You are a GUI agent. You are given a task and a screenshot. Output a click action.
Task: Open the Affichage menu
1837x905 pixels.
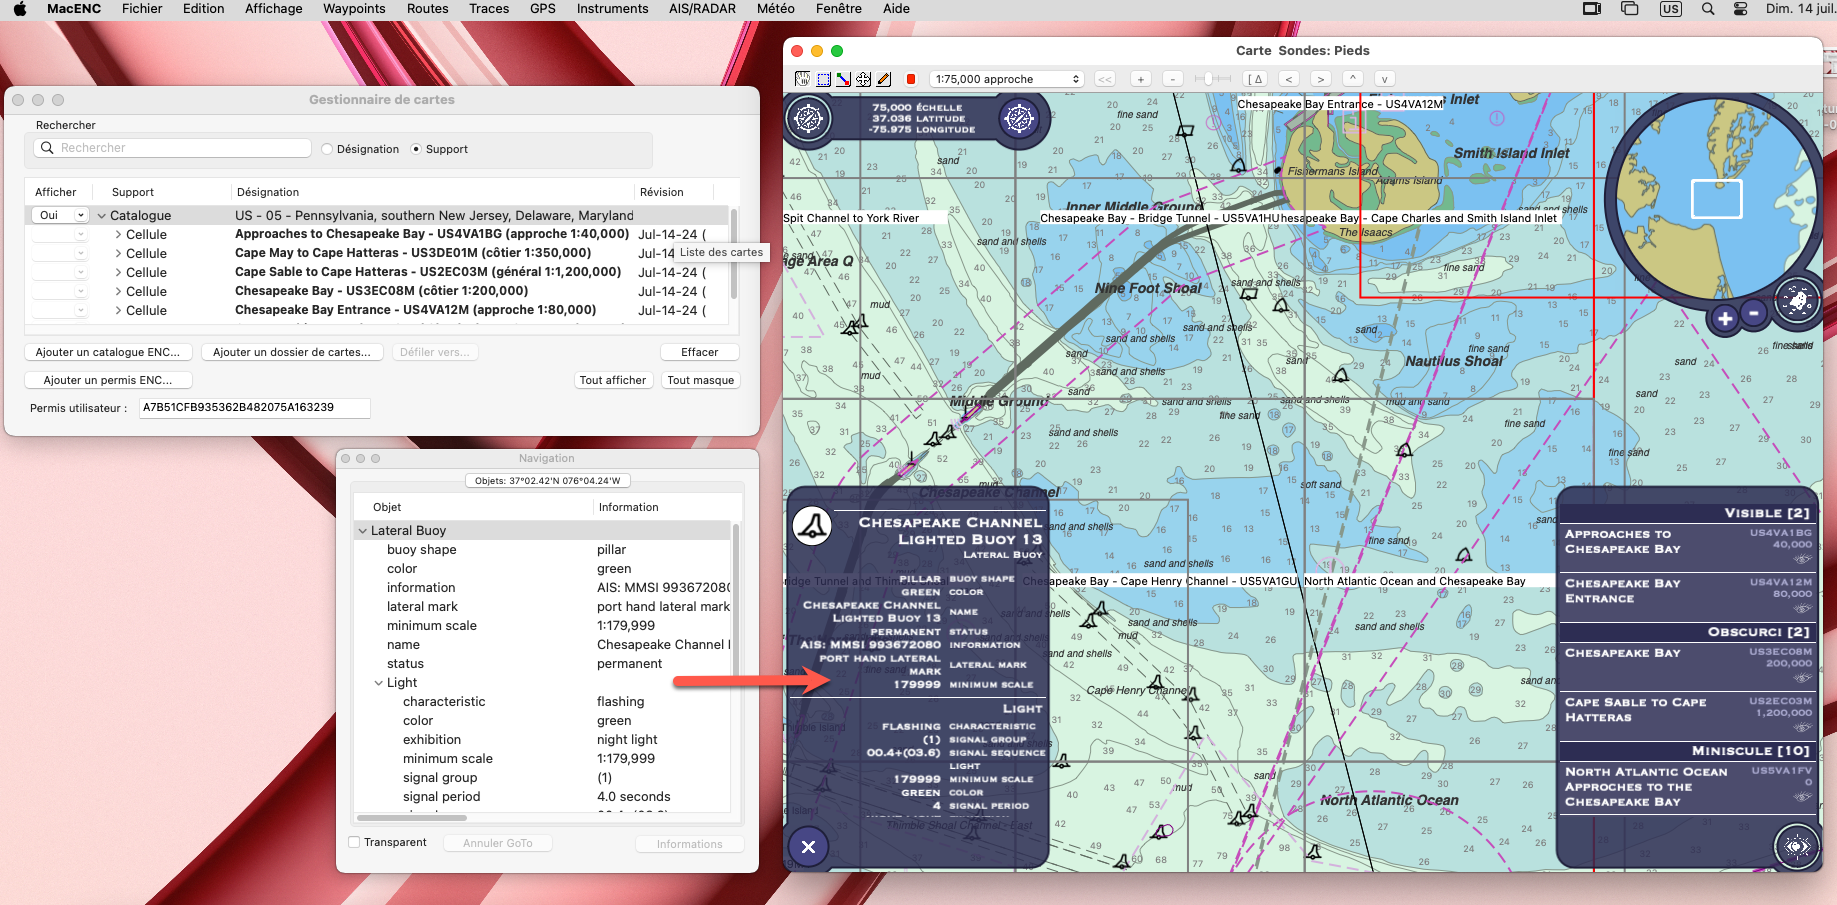tap(273, 9)
